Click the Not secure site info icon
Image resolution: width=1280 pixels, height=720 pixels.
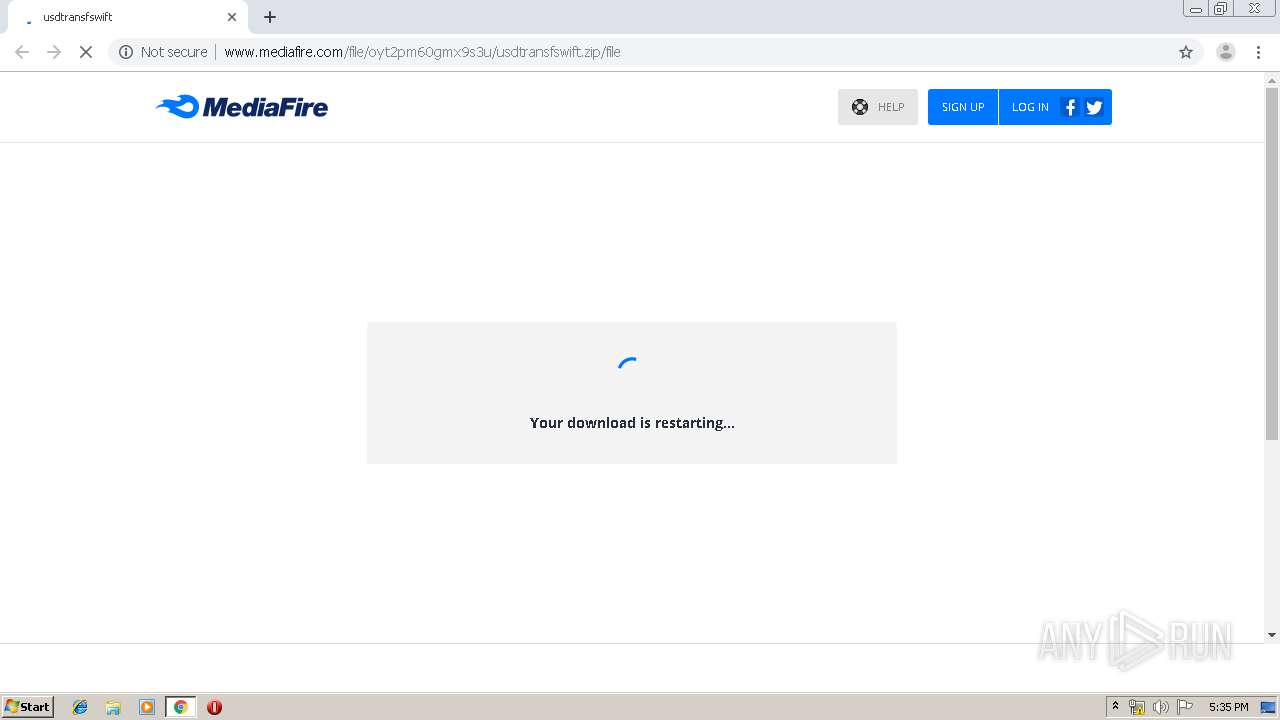pyautogui.click(x=126, y=52)
